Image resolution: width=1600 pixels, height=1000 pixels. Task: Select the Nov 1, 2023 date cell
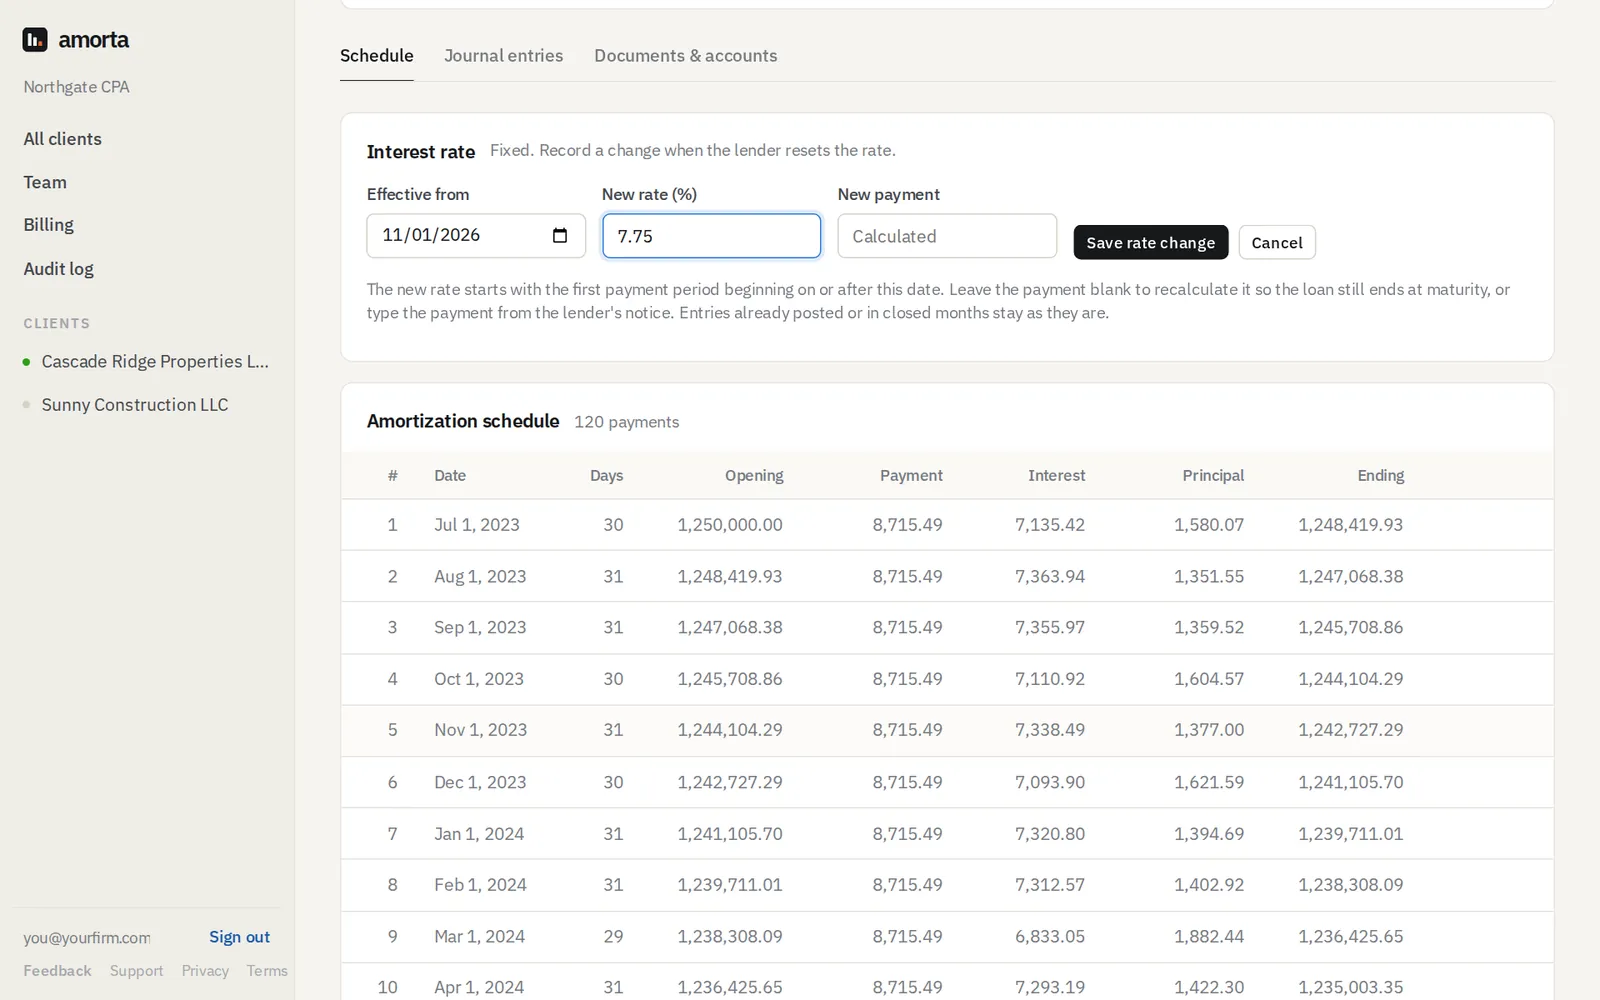[x=480, y=730]
